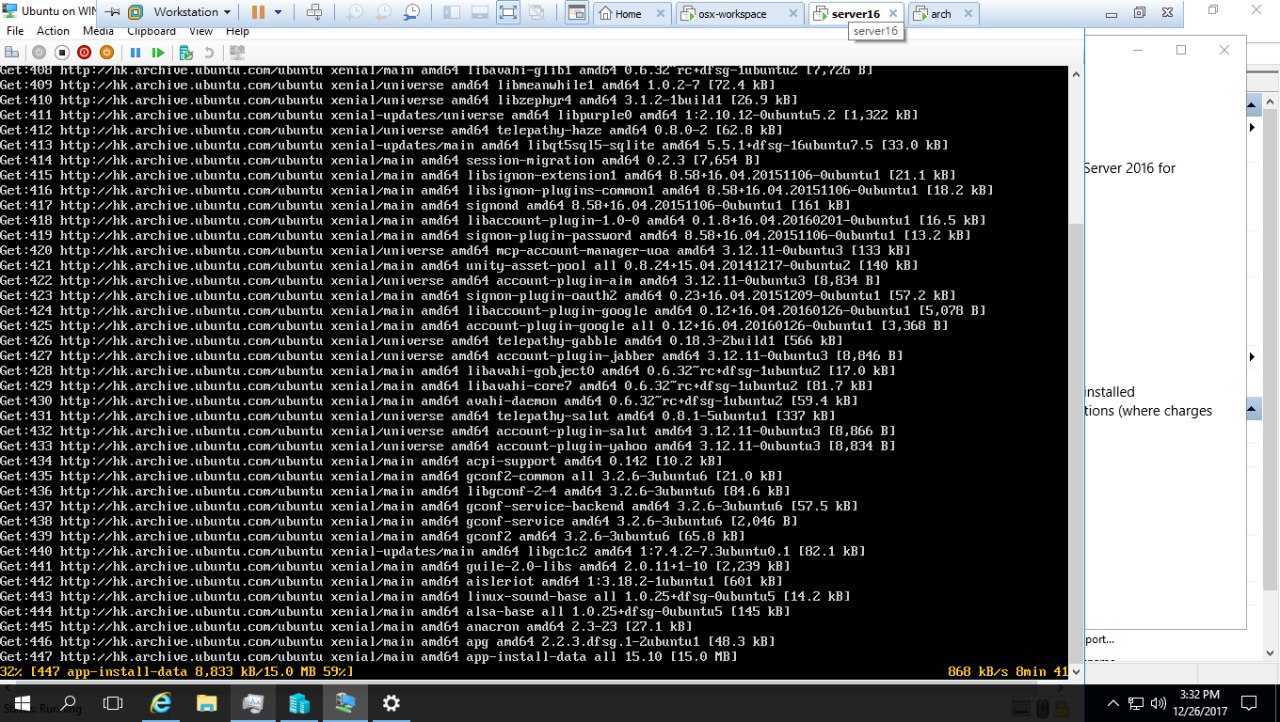Reset the VM with the green icon
The height and width of the screenshot is (722, 1280).
(158, 52)
